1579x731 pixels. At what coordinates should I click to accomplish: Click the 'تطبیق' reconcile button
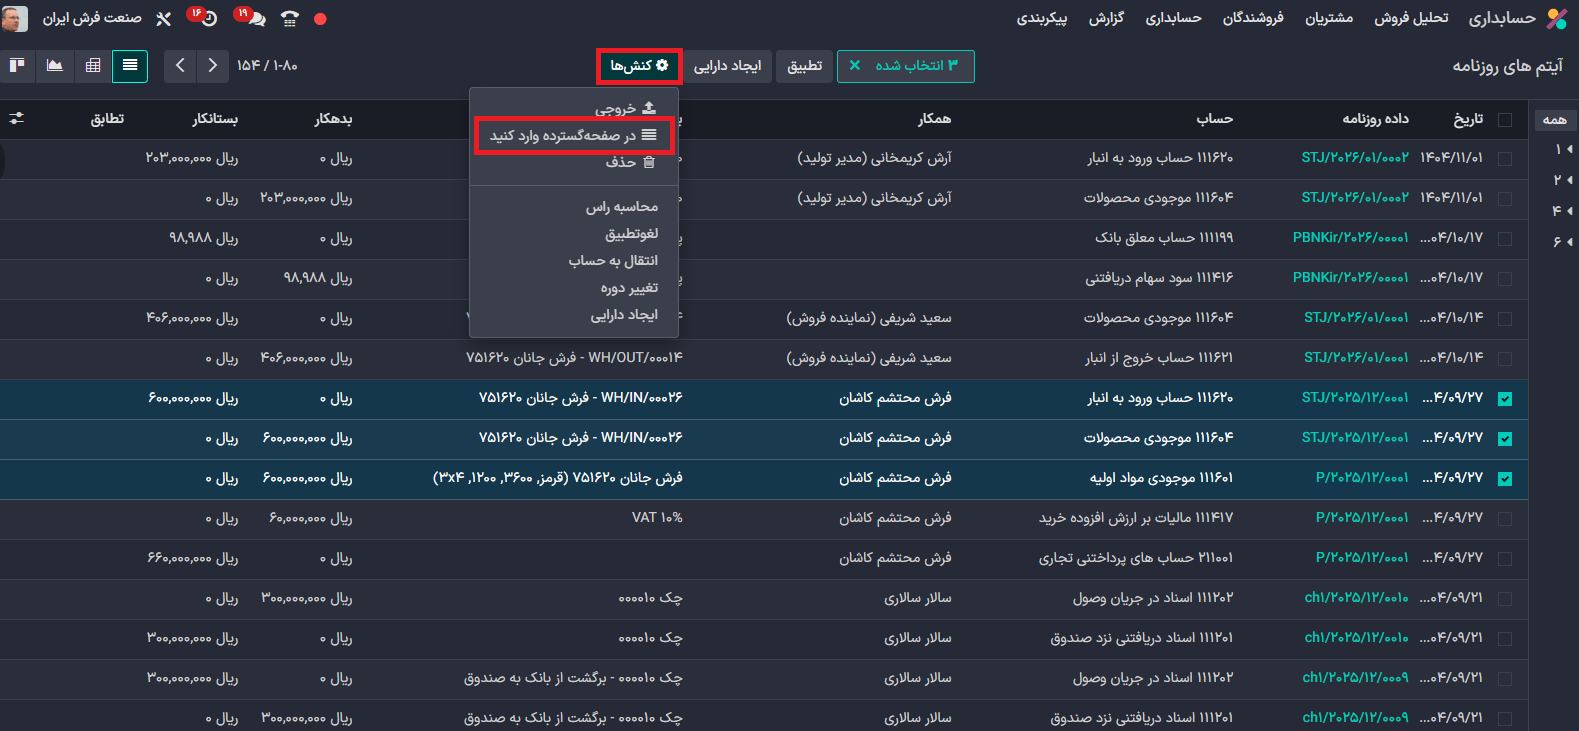point(804,66)
